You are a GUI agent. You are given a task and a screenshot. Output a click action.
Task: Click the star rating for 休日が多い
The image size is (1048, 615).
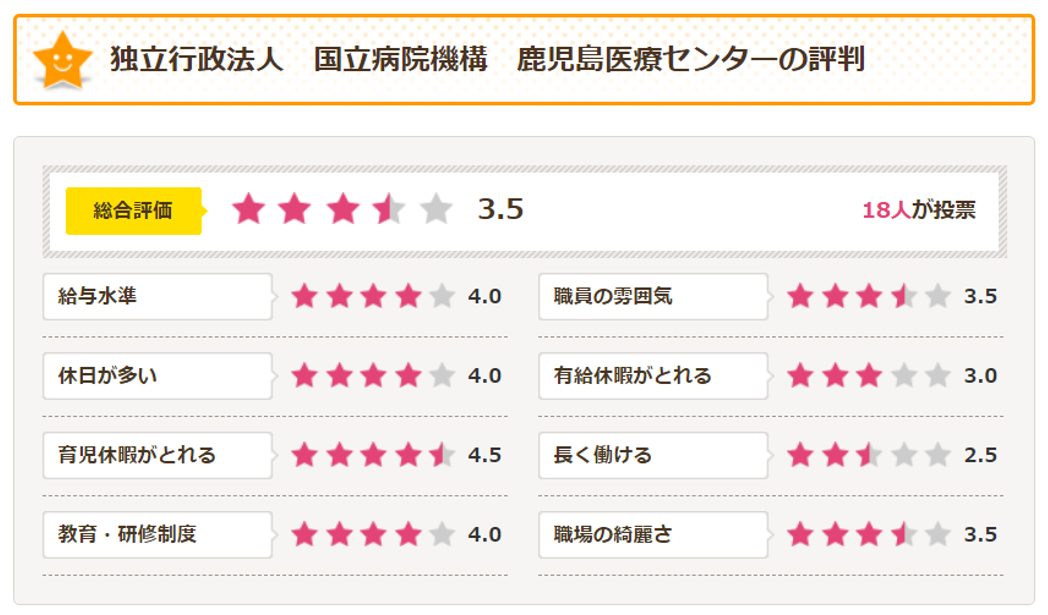coord(372,376)
